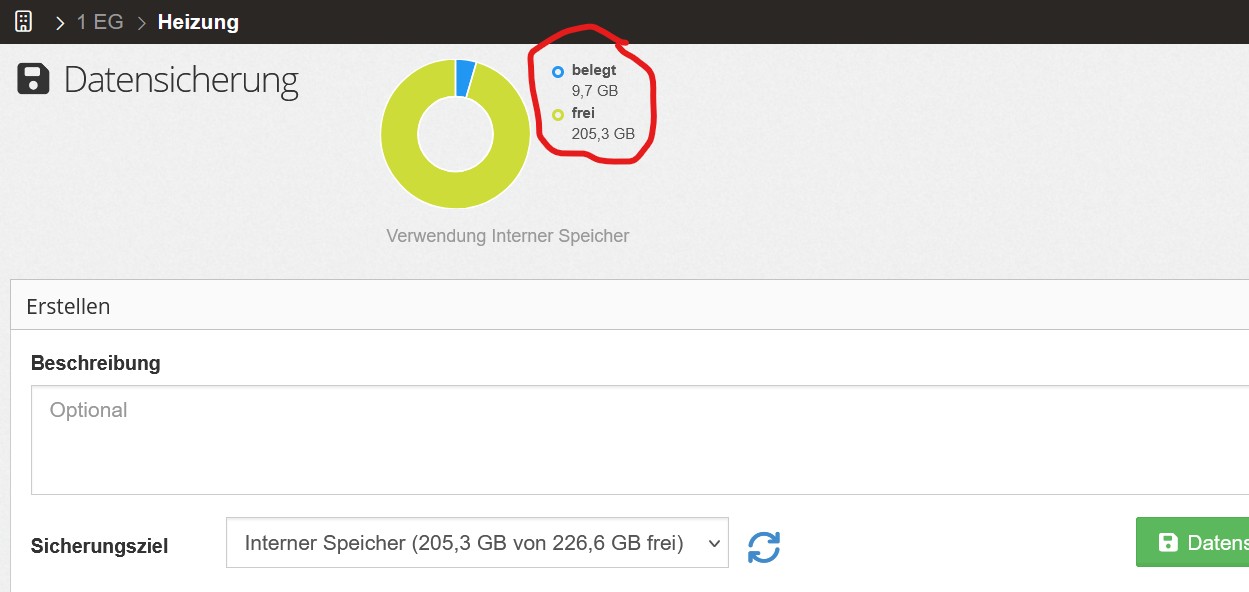1249x592 pixels.
Task: Click dropdown arrow of Interner Speicher select
Action: coord(713,543)
